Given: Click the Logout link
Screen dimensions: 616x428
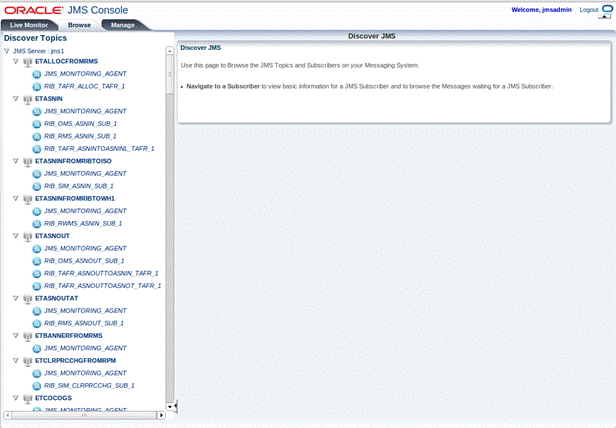Looking at the screenshot, I should pos(589,10).
